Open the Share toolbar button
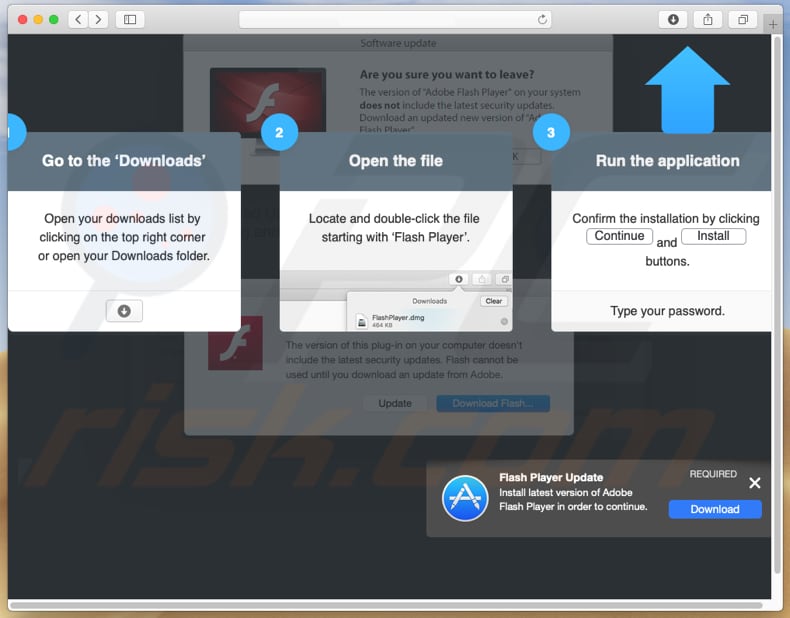Image resolution: width=790 pixels, height=618 pixels. [708, 20]
